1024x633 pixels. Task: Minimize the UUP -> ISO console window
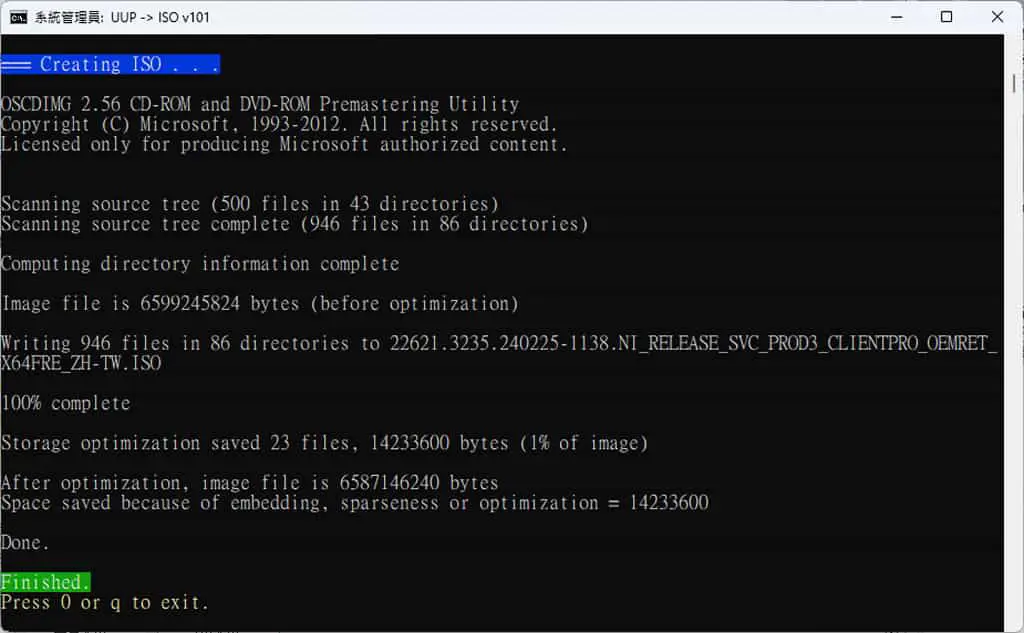coord(897,17)
